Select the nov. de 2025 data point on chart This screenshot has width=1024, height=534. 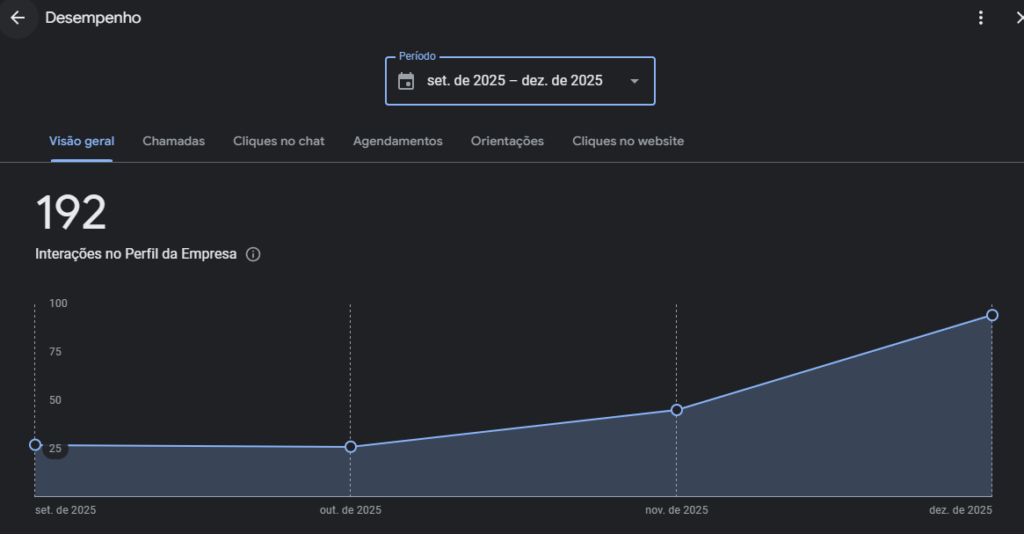point(677,410)
